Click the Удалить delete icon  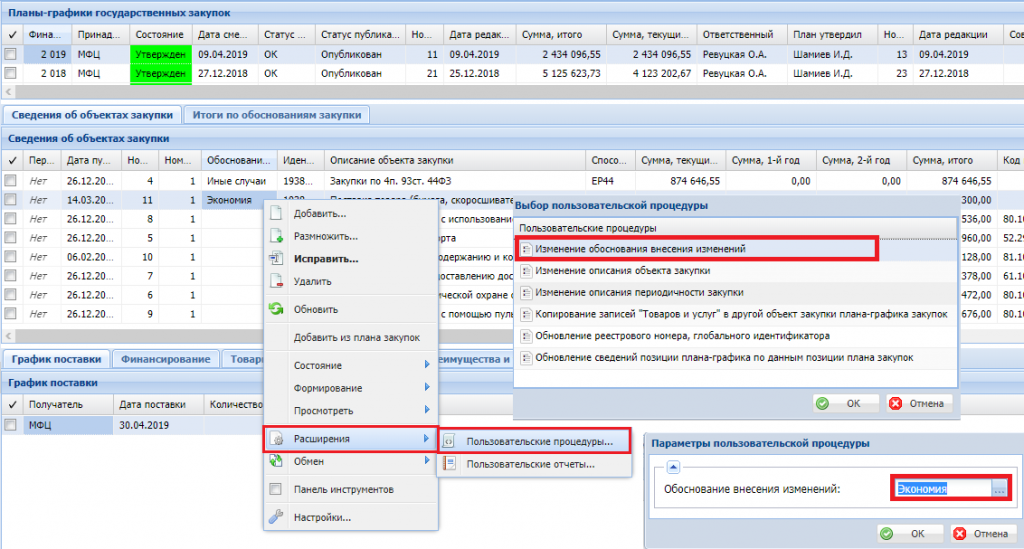point(277,281)
